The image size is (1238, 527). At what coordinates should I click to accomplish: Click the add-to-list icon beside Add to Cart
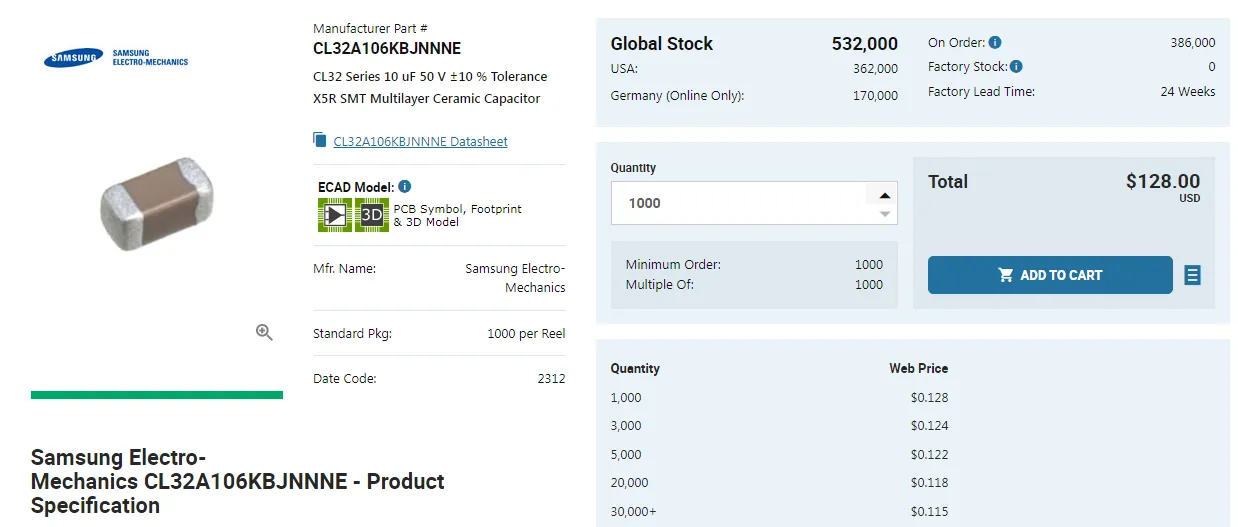pyautogui.click(x=1192, y=275)
